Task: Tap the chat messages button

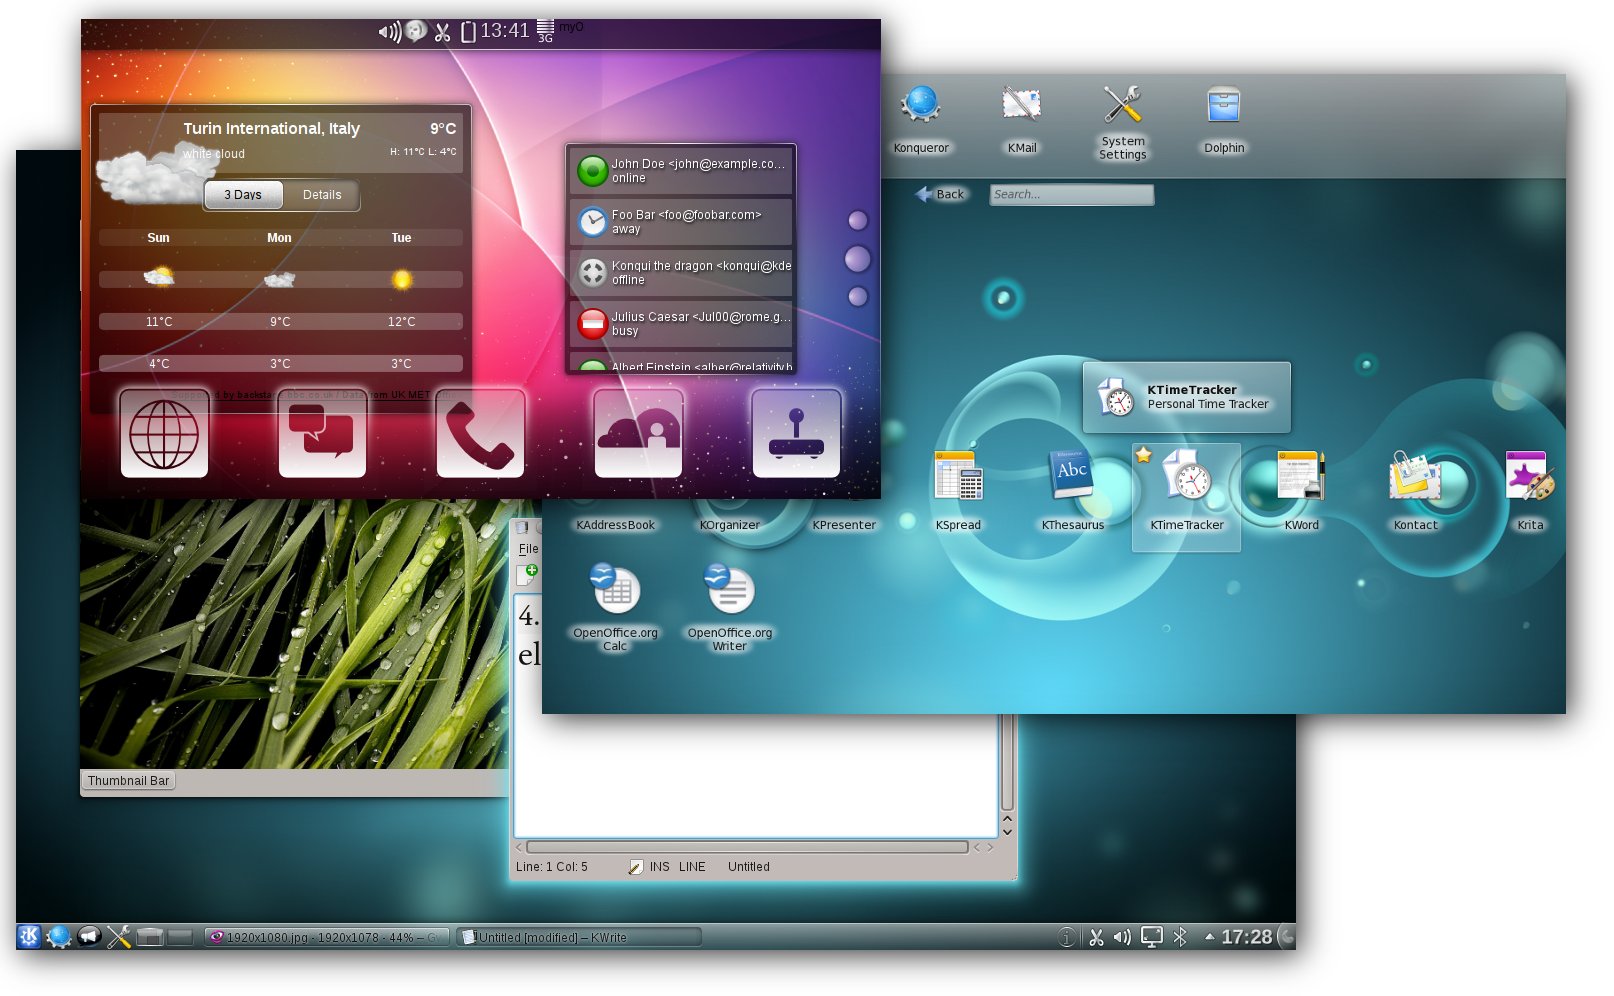Action: click(x=322, y=433)
